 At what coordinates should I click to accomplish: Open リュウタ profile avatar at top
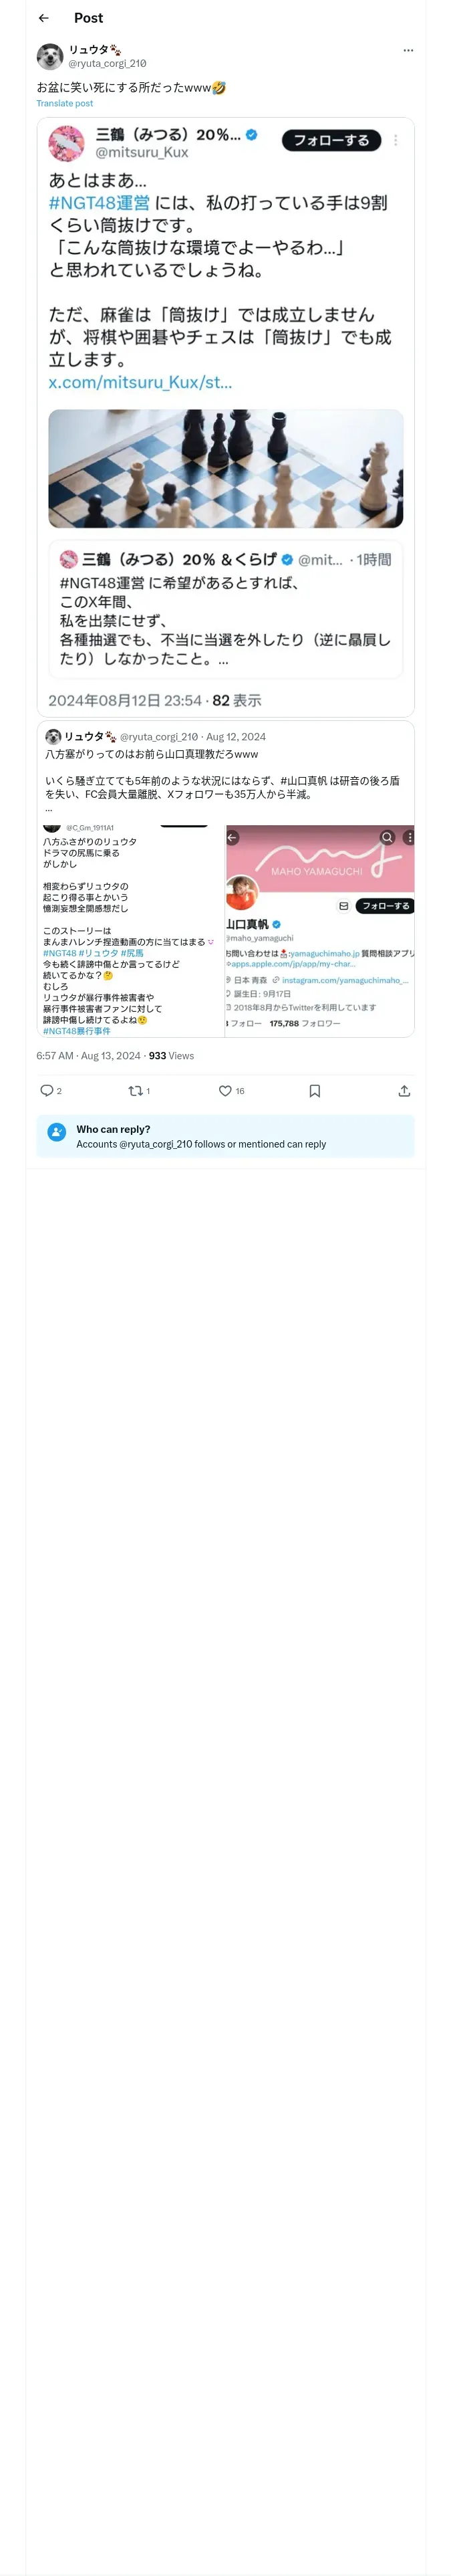point(49,56)
